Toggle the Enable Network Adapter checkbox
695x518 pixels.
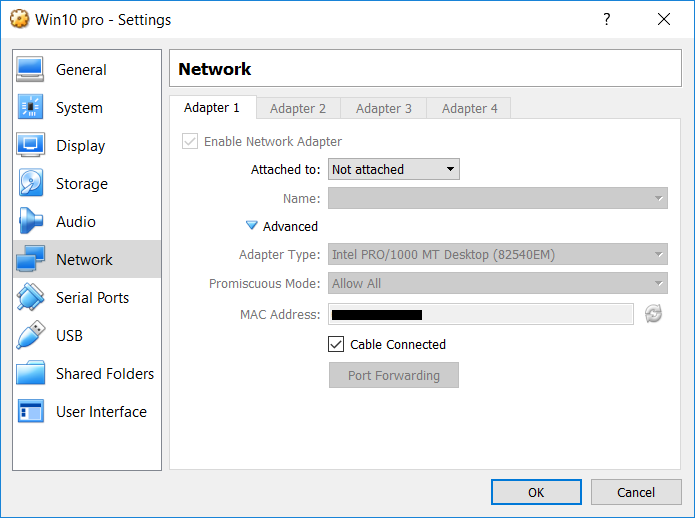(x=190, y=142)
